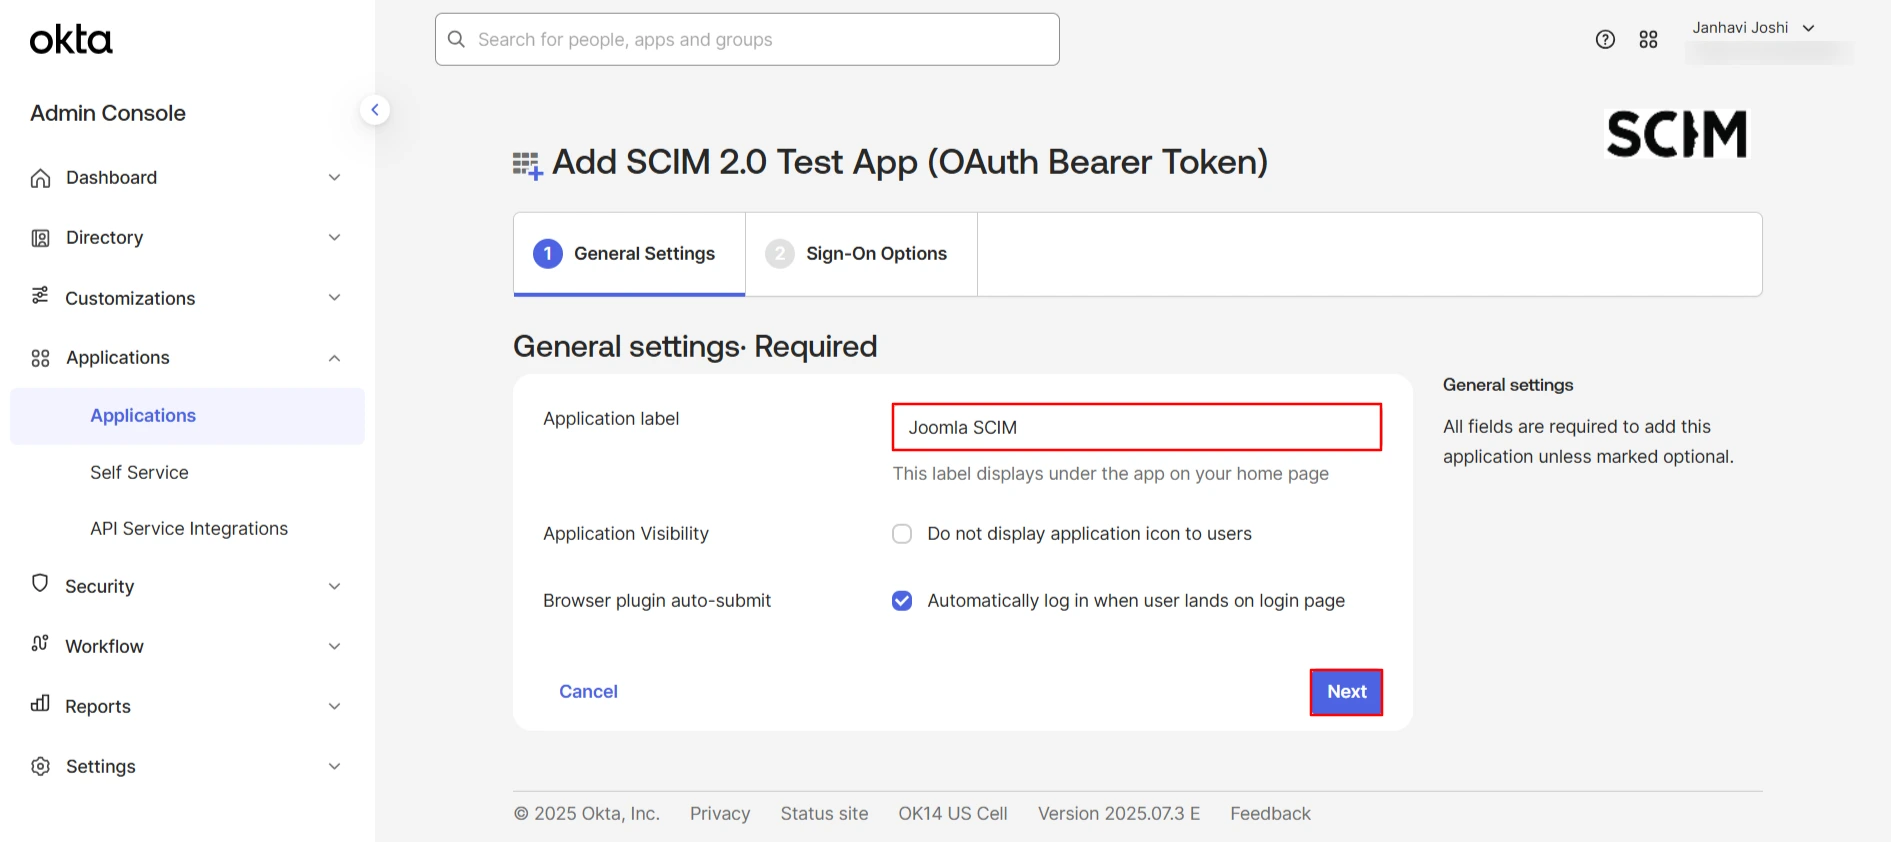Open Applications submenu item
The width and height of the screenshot is (1891, 842).
188,416
